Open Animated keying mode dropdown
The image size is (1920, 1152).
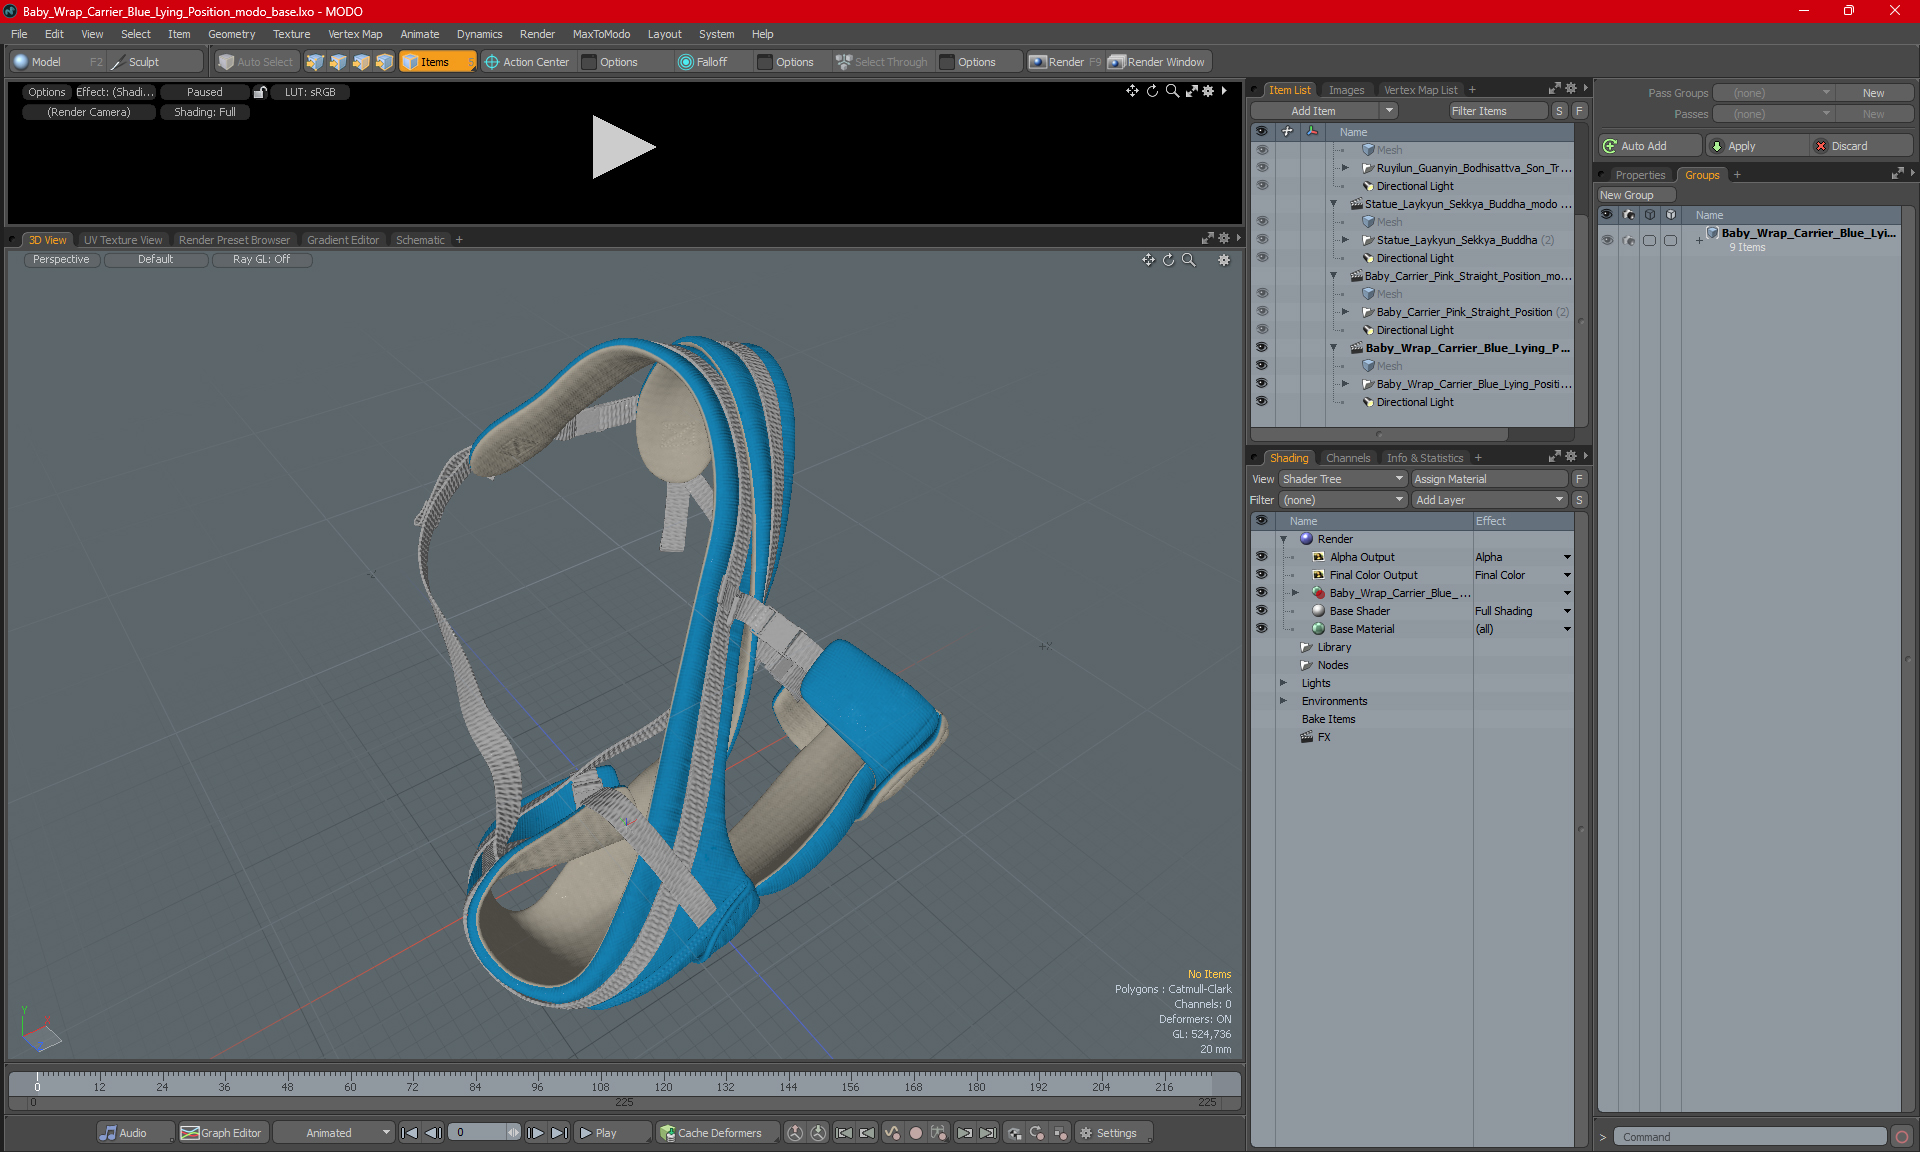pos(334,1133)
